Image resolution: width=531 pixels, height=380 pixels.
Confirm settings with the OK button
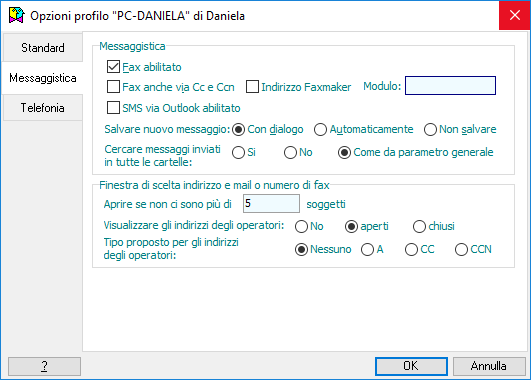tap(411, 366)
